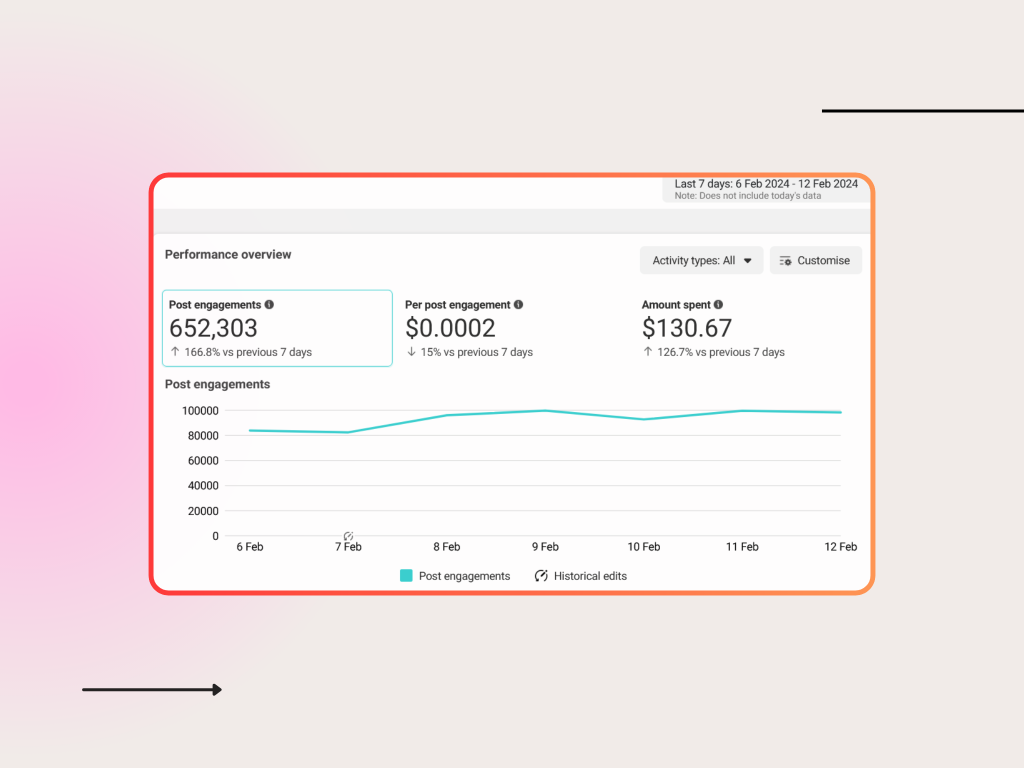Click the 11 Feb axis label

pyautogui.click(x=743, y=547)
